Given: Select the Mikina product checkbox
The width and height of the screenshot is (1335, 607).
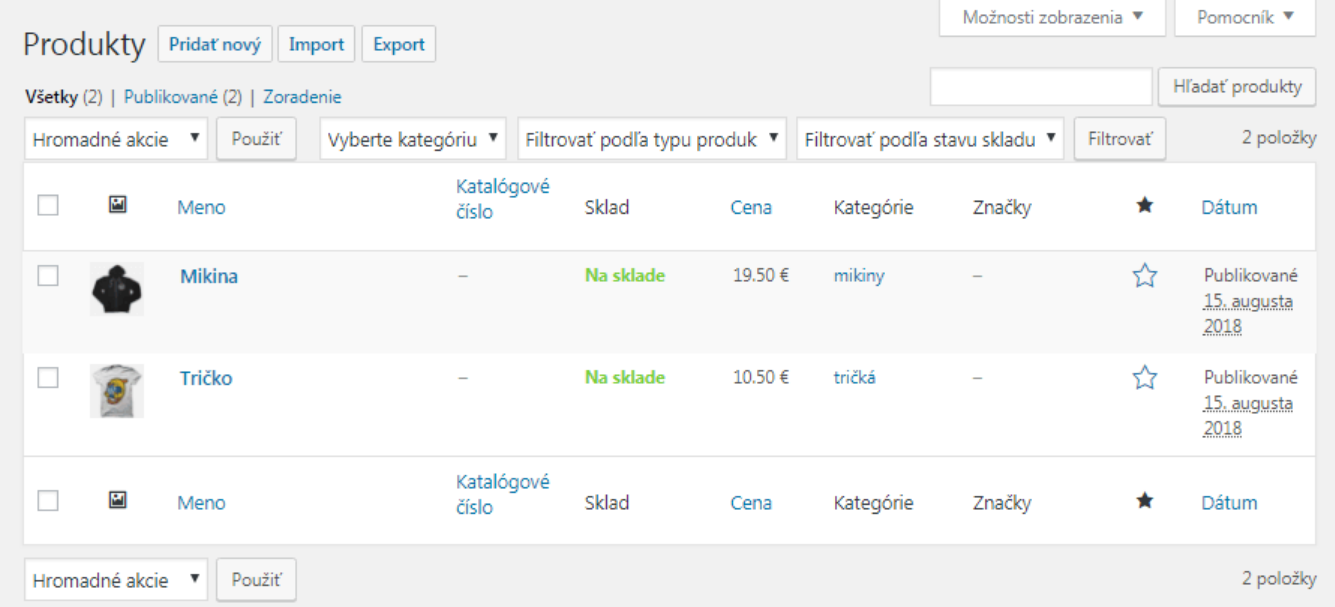Looking at the screenshot, I should pyautogui.click(x=48, y=277).
